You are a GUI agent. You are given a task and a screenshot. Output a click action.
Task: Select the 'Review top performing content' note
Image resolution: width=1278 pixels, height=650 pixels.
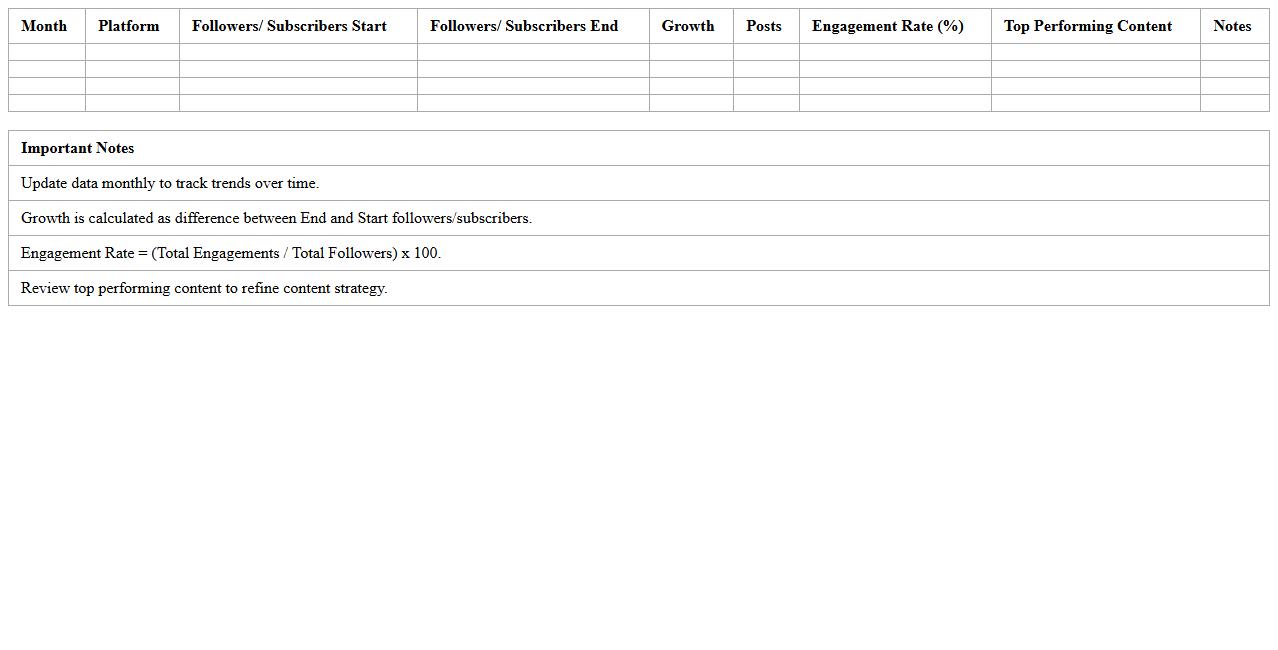(x=204, y=288)
